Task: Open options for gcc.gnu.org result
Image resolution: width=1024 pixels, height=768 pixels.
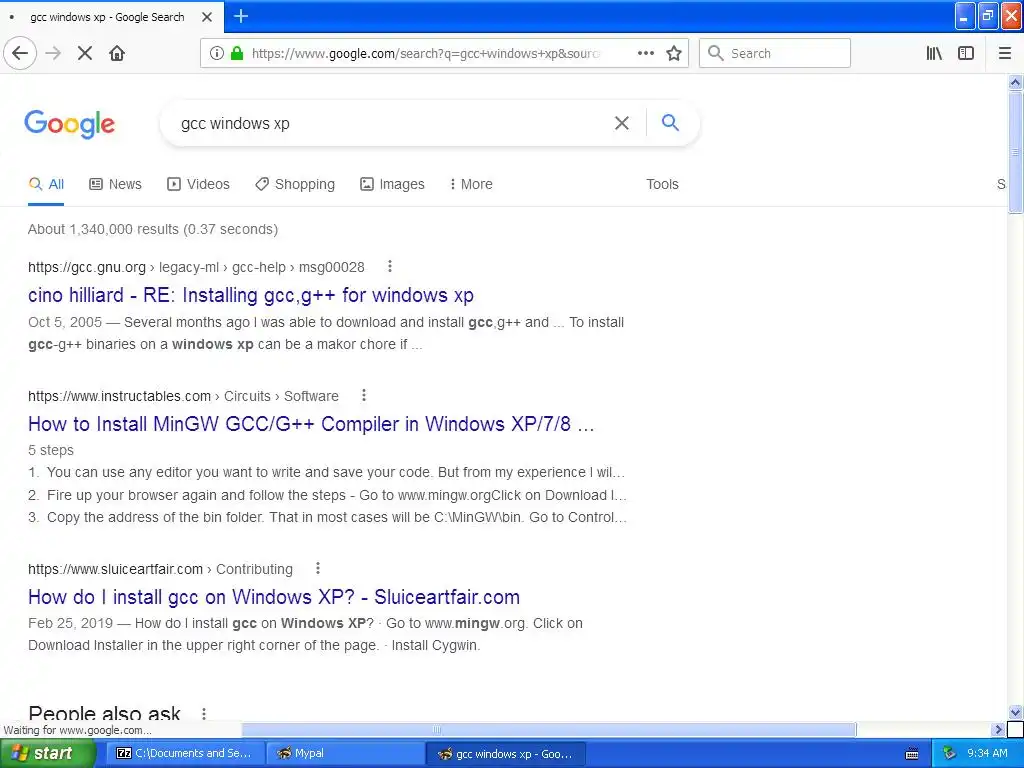Action: [390, 266]
